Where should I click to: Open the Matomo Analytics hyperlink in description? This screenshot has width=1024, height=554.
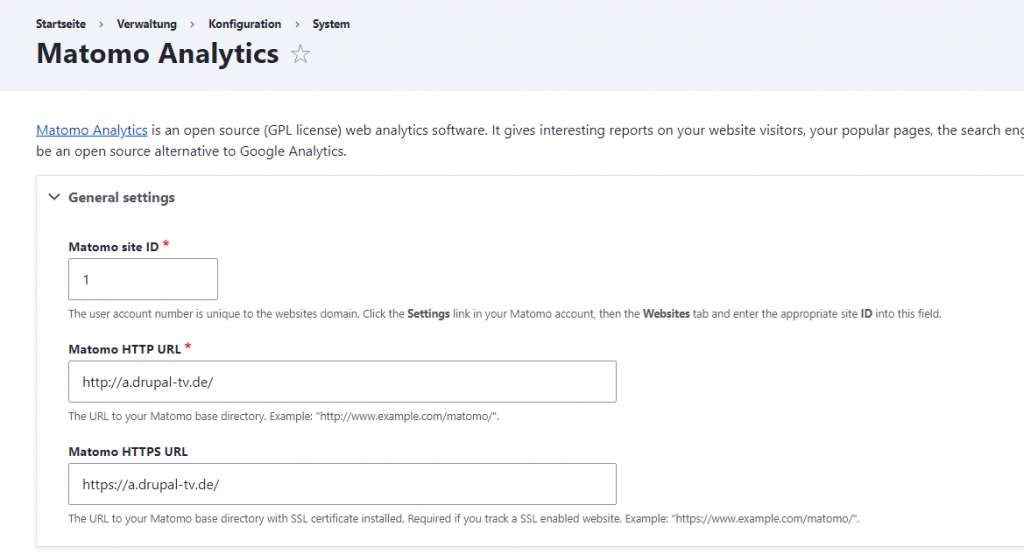click(92, 131)
